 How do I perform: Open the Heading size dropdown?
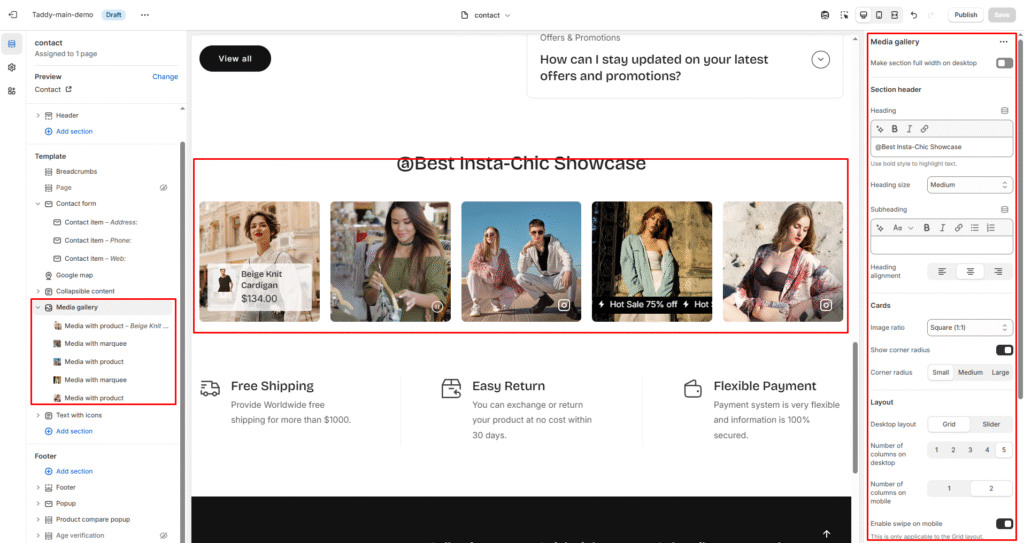coord(969,185)
